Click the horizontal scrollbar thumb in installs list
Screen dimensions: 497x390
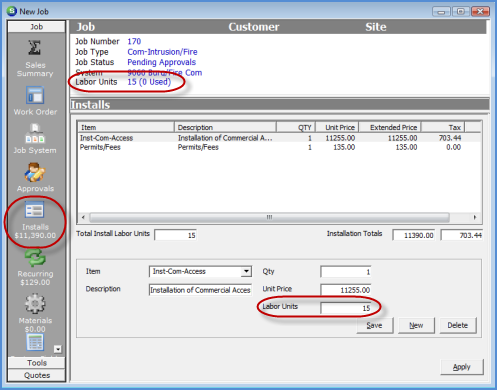(269, 217)
